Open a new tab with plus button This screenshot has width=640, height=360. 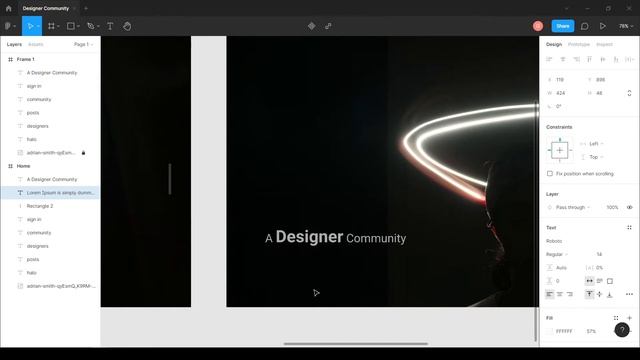point(86,8)
